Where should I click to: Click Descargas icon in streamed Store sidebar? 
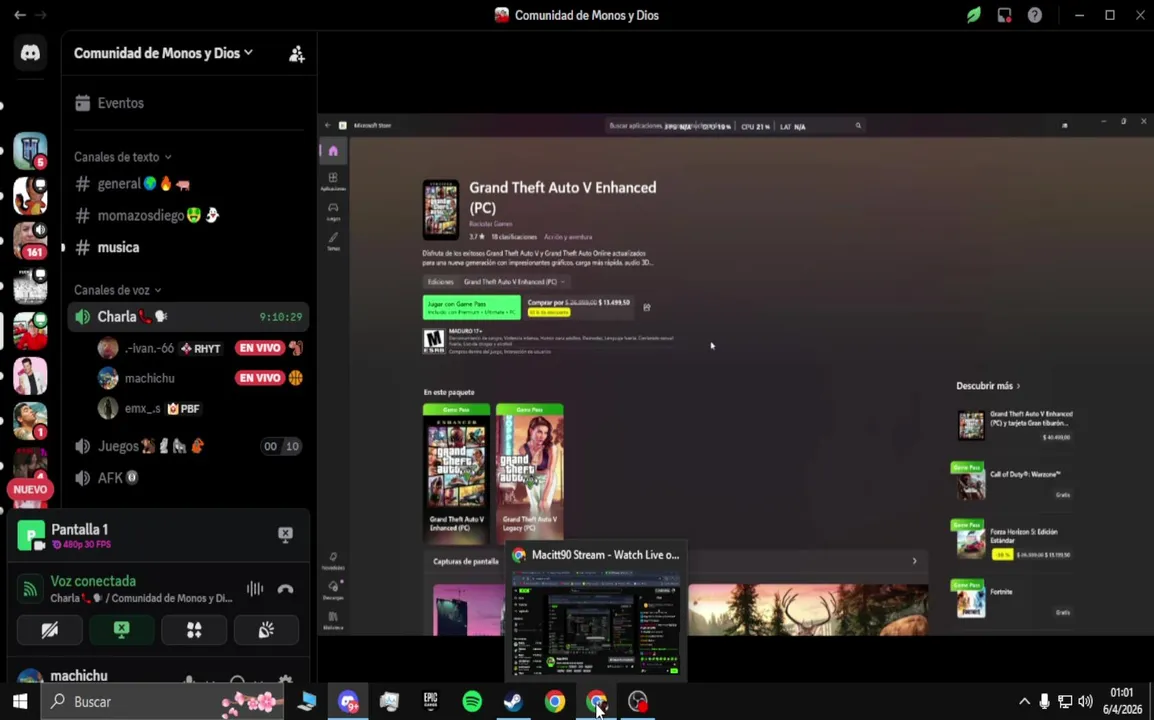tap(333, 590)
